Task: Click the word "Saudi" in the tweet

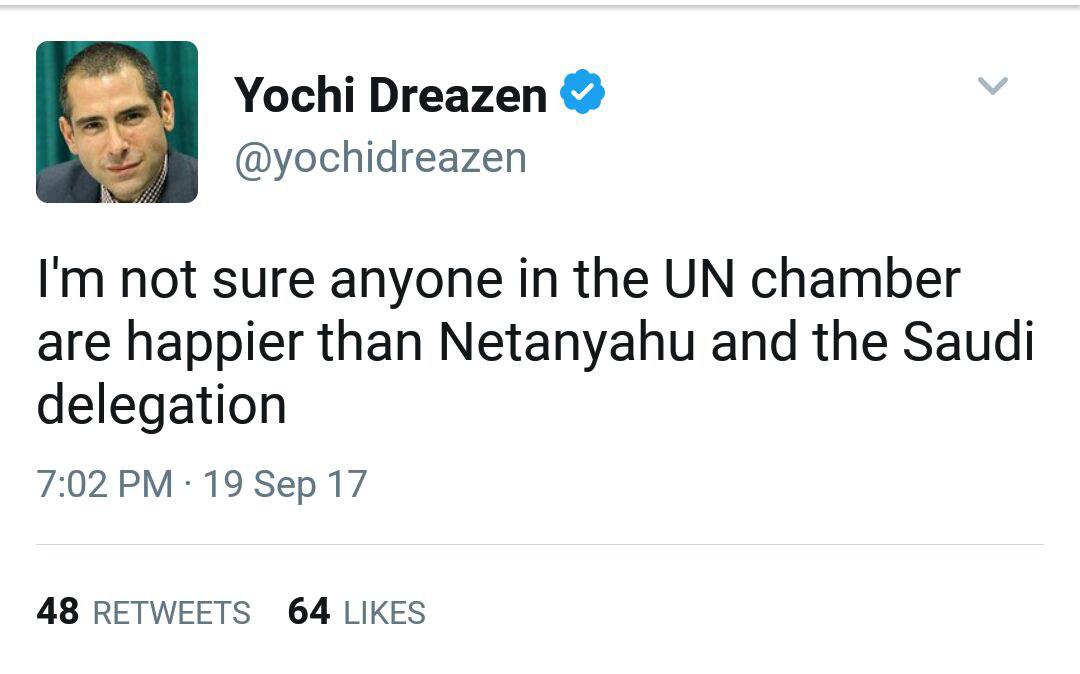Action: [x=968, y=343]
